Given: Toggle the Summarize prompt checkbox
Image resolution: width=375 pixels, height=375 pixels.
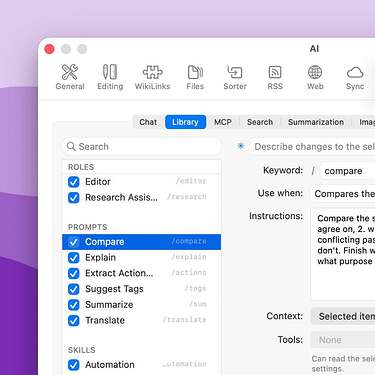Looking at the screenshot, I should point(74,305).
